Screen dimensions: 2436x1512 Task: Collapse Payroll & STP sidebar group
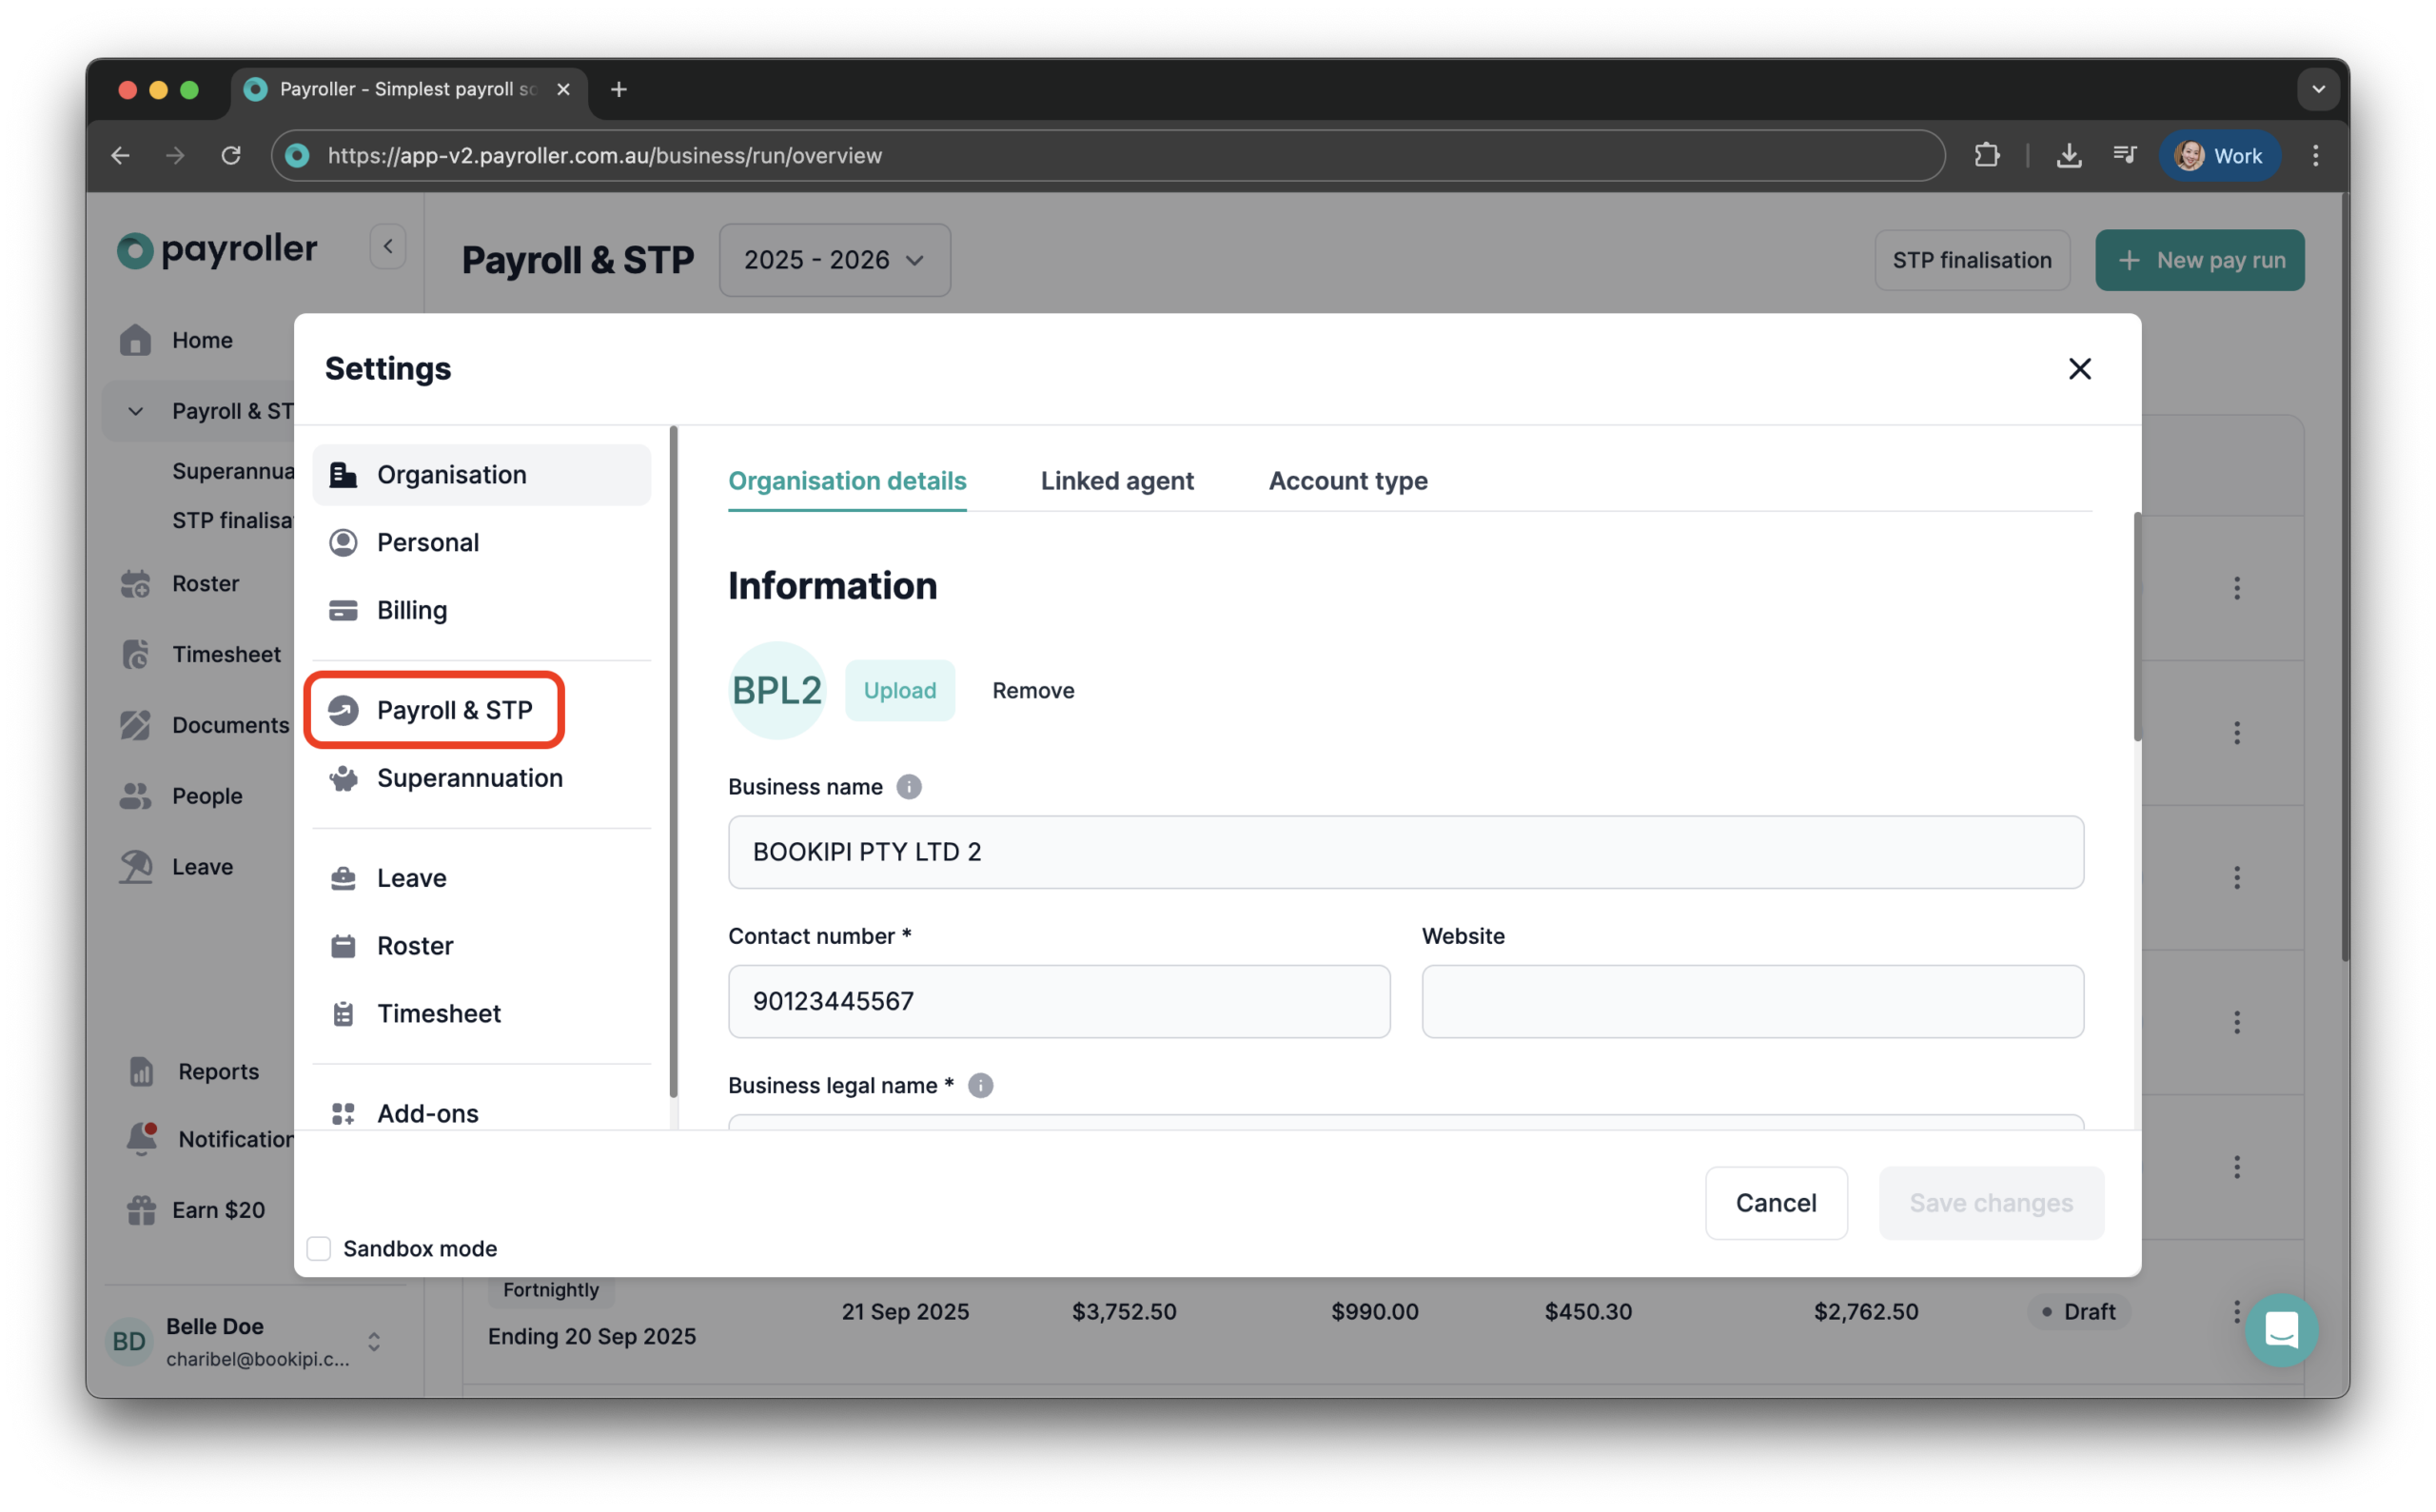coord(136,412)
